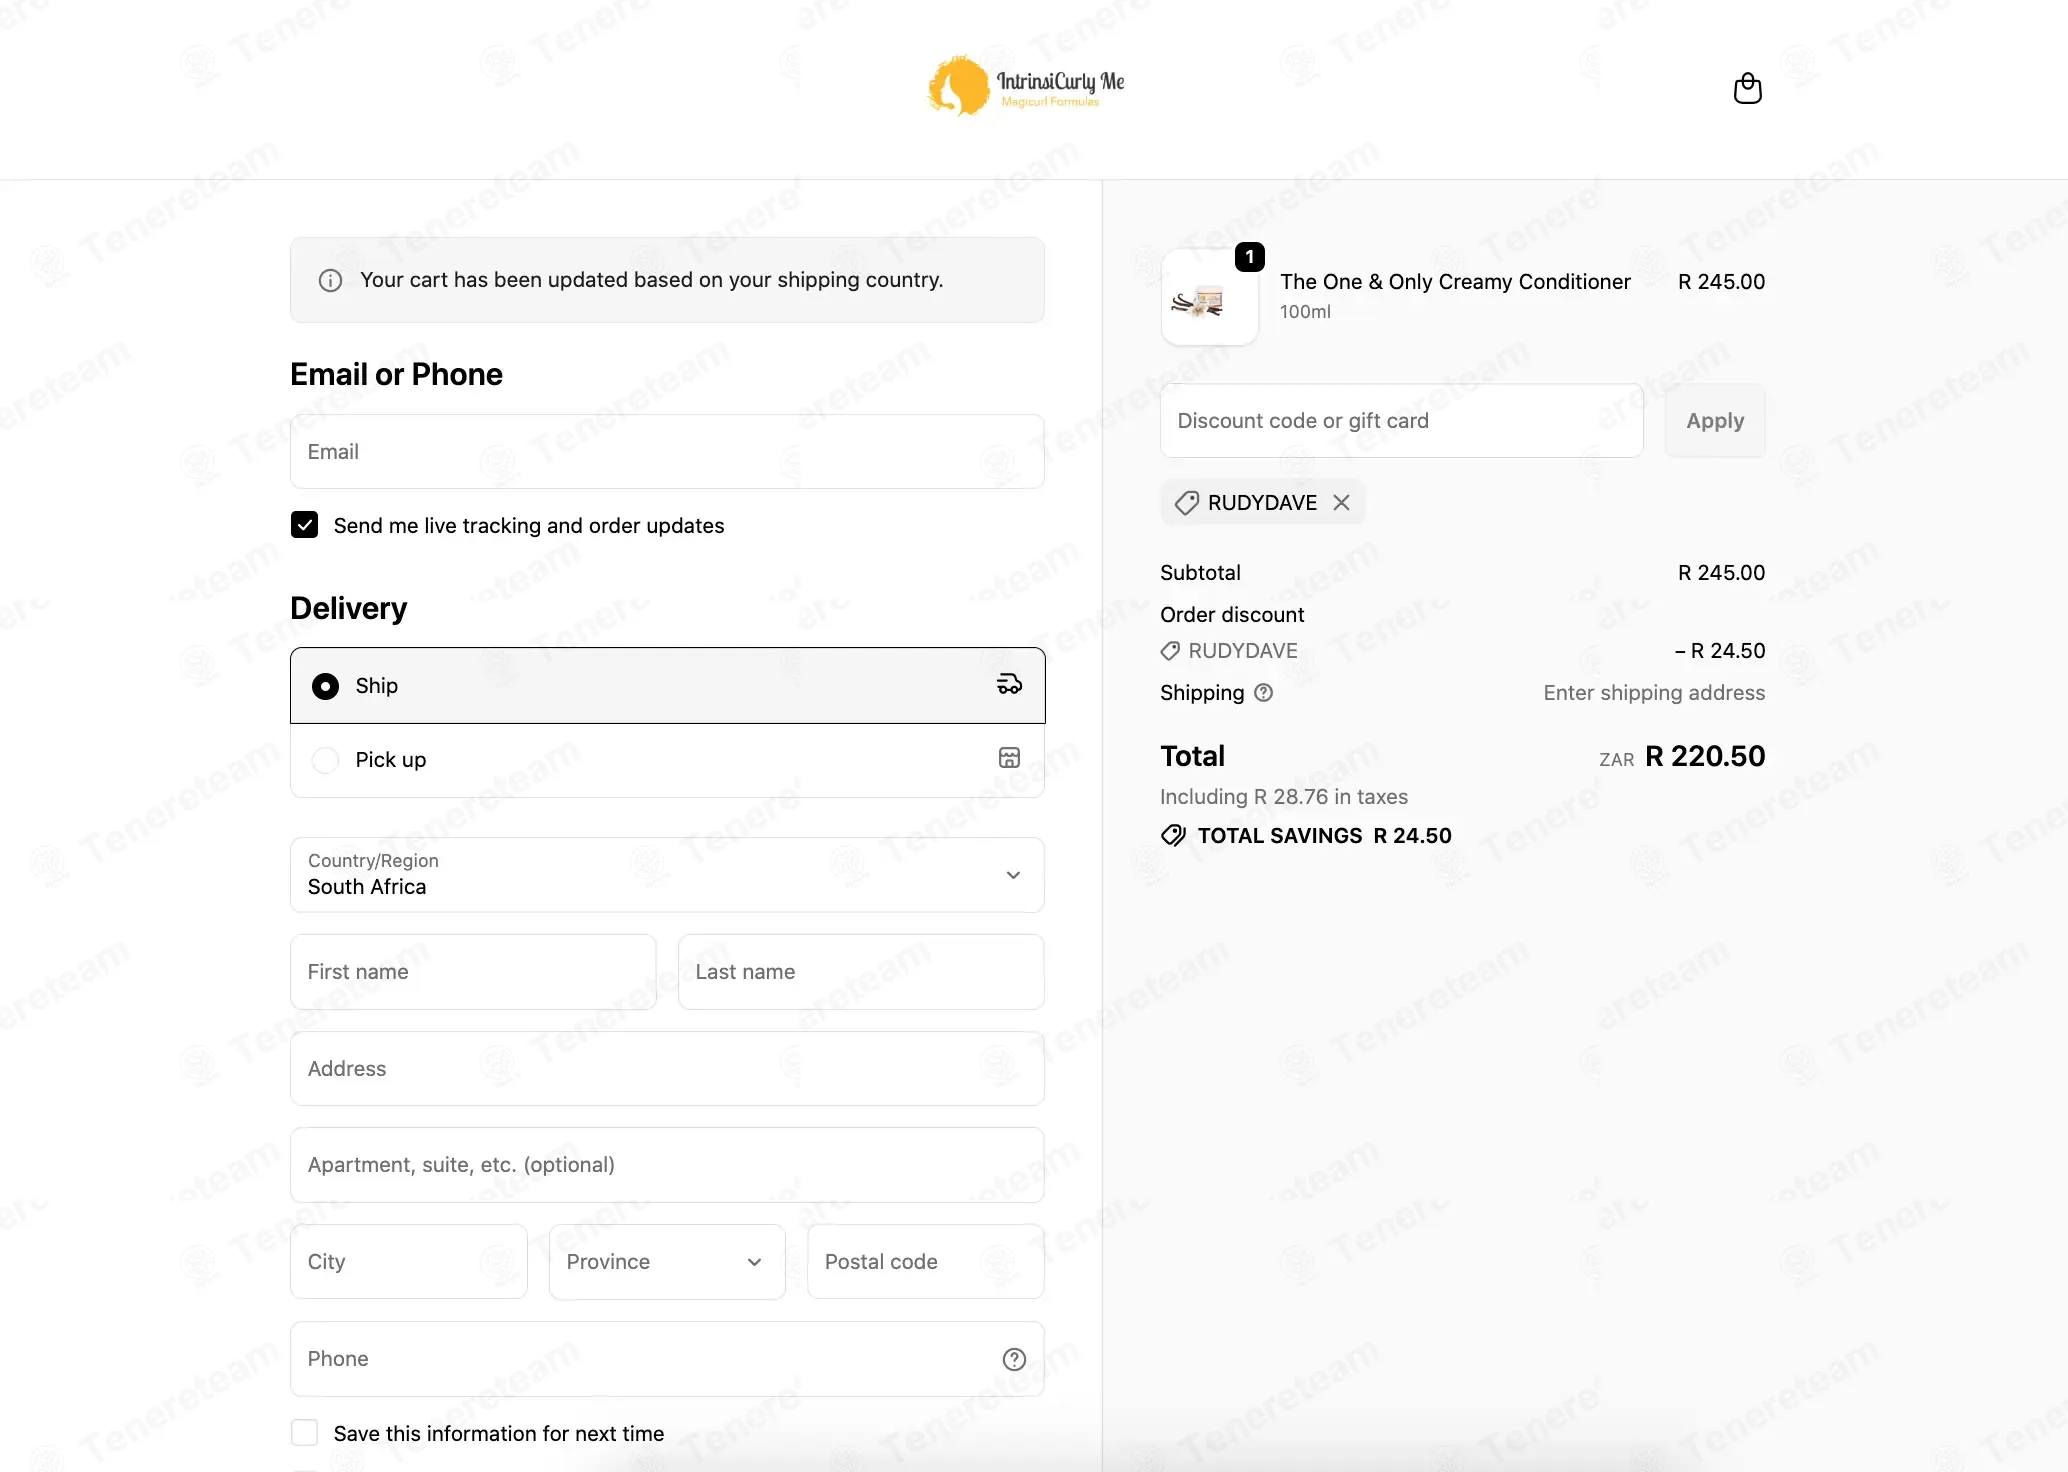Click the Including R 28.76 in taxes text
2068x1472 pixels.
pos(1284,797)
